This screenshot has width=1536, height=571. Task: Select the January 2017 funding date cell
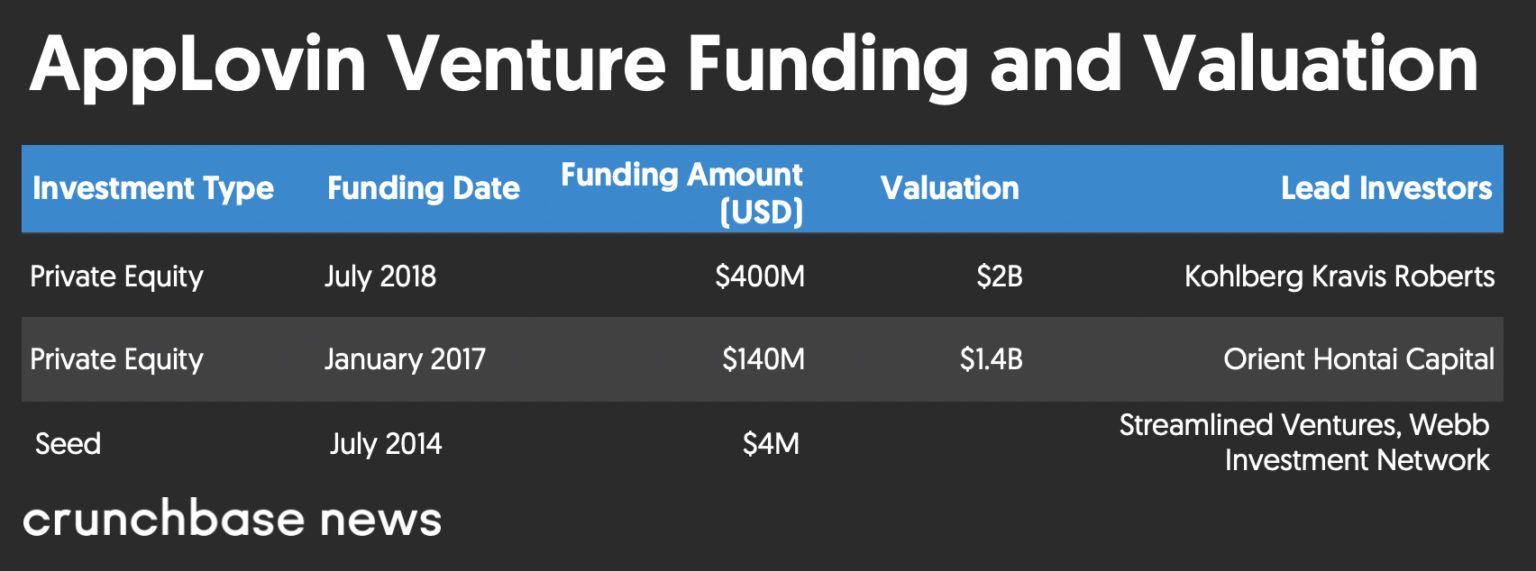click(x=405, y=360)
